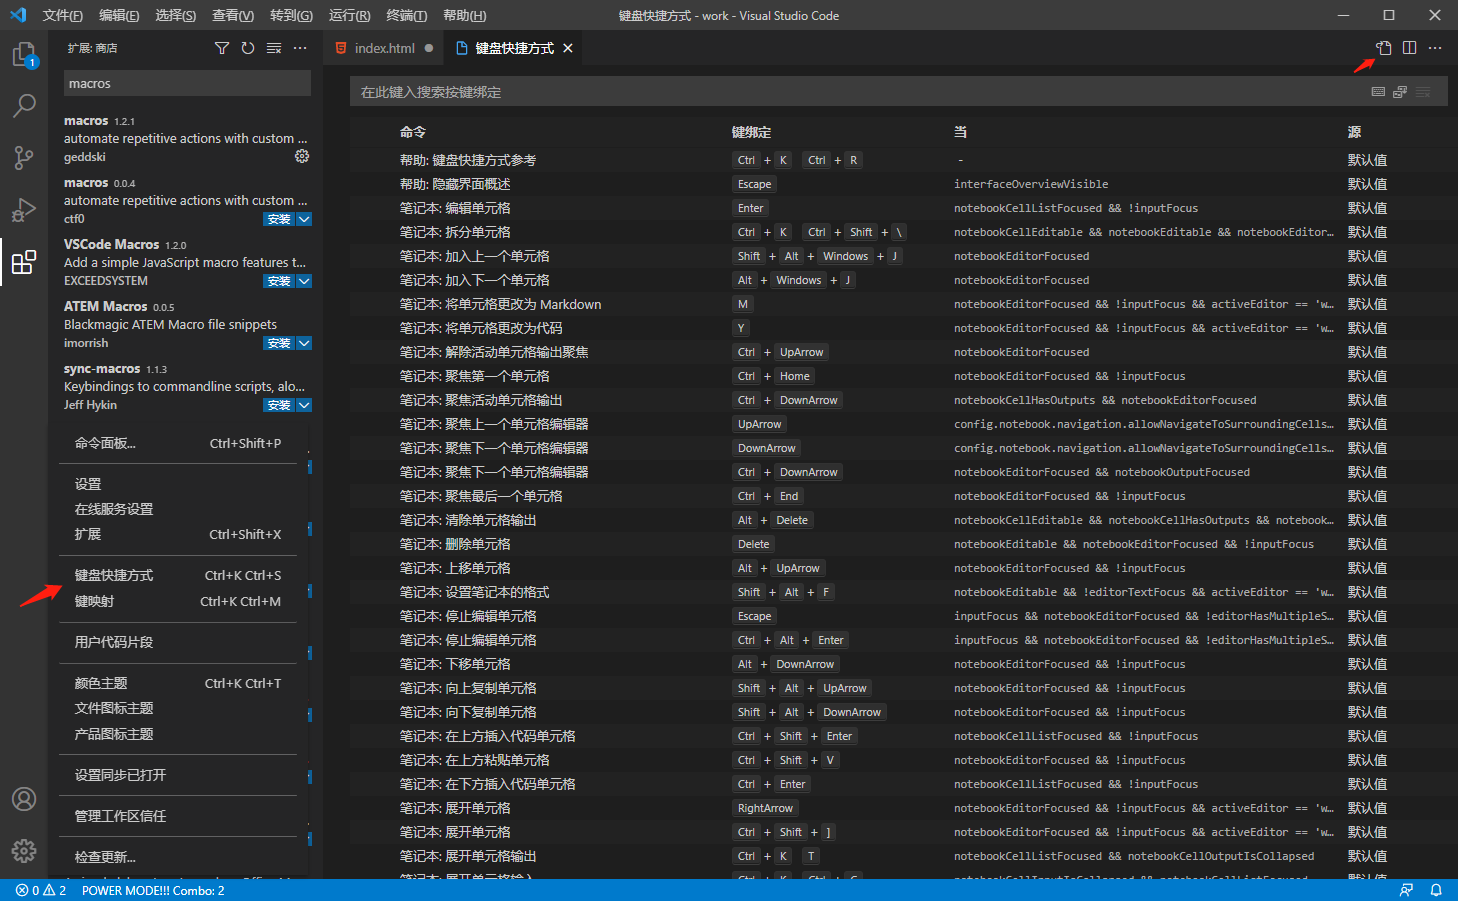Open the 编辑(E) menu
Viewport: 1458px width, 901px height.
pyautogui.click(x=119, y=15)
